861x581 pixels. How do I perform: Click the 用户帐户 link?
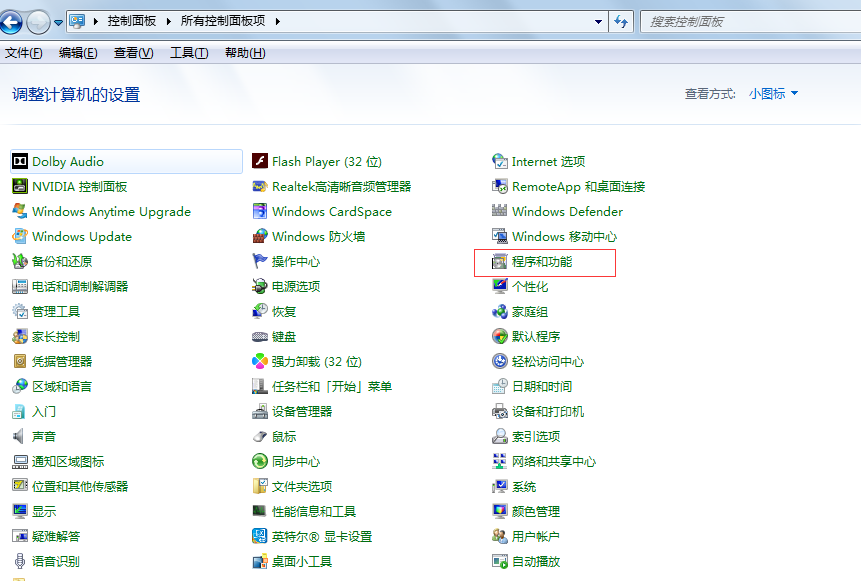pyautogui.click(x=535, y=537)
